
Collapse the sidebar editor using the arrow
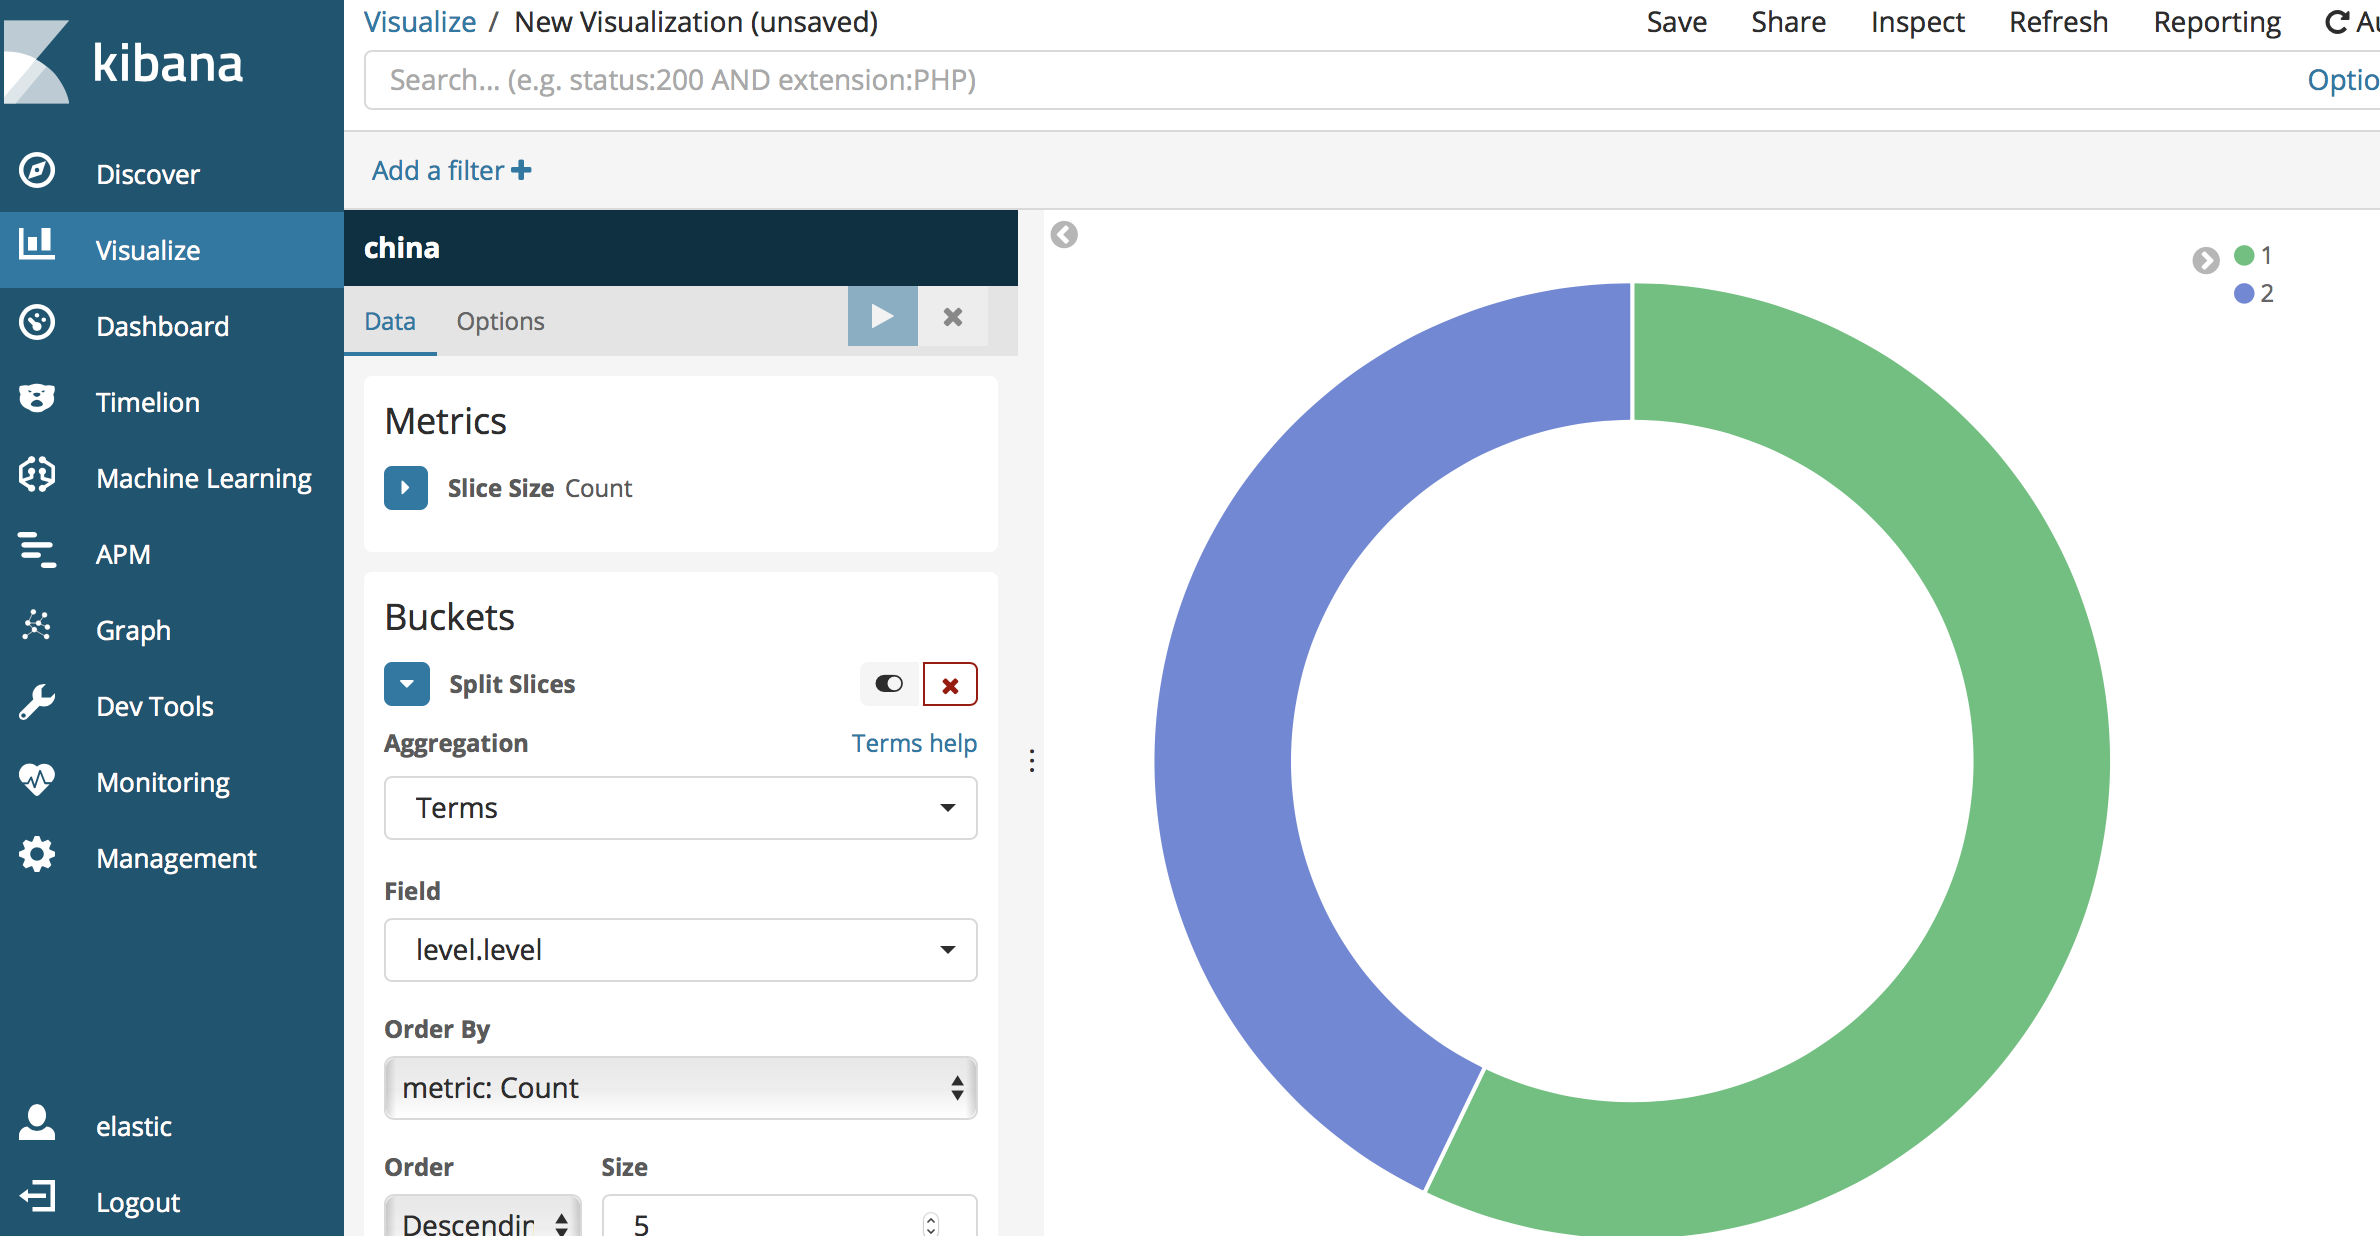pos(1064,235)
